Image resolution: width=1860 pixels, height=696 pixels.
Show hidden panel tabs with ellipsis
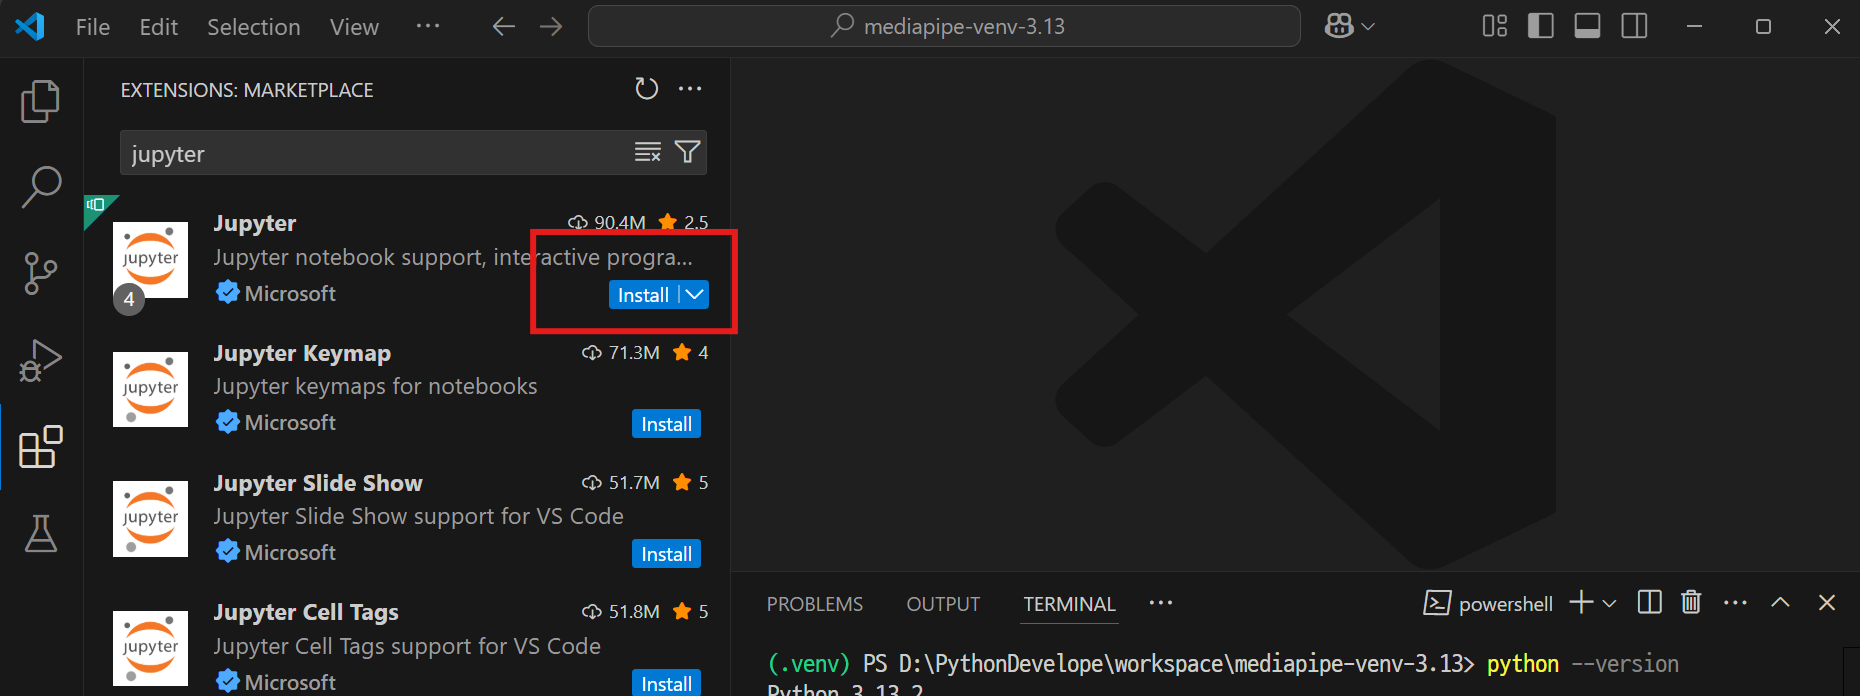point(1160,603)
